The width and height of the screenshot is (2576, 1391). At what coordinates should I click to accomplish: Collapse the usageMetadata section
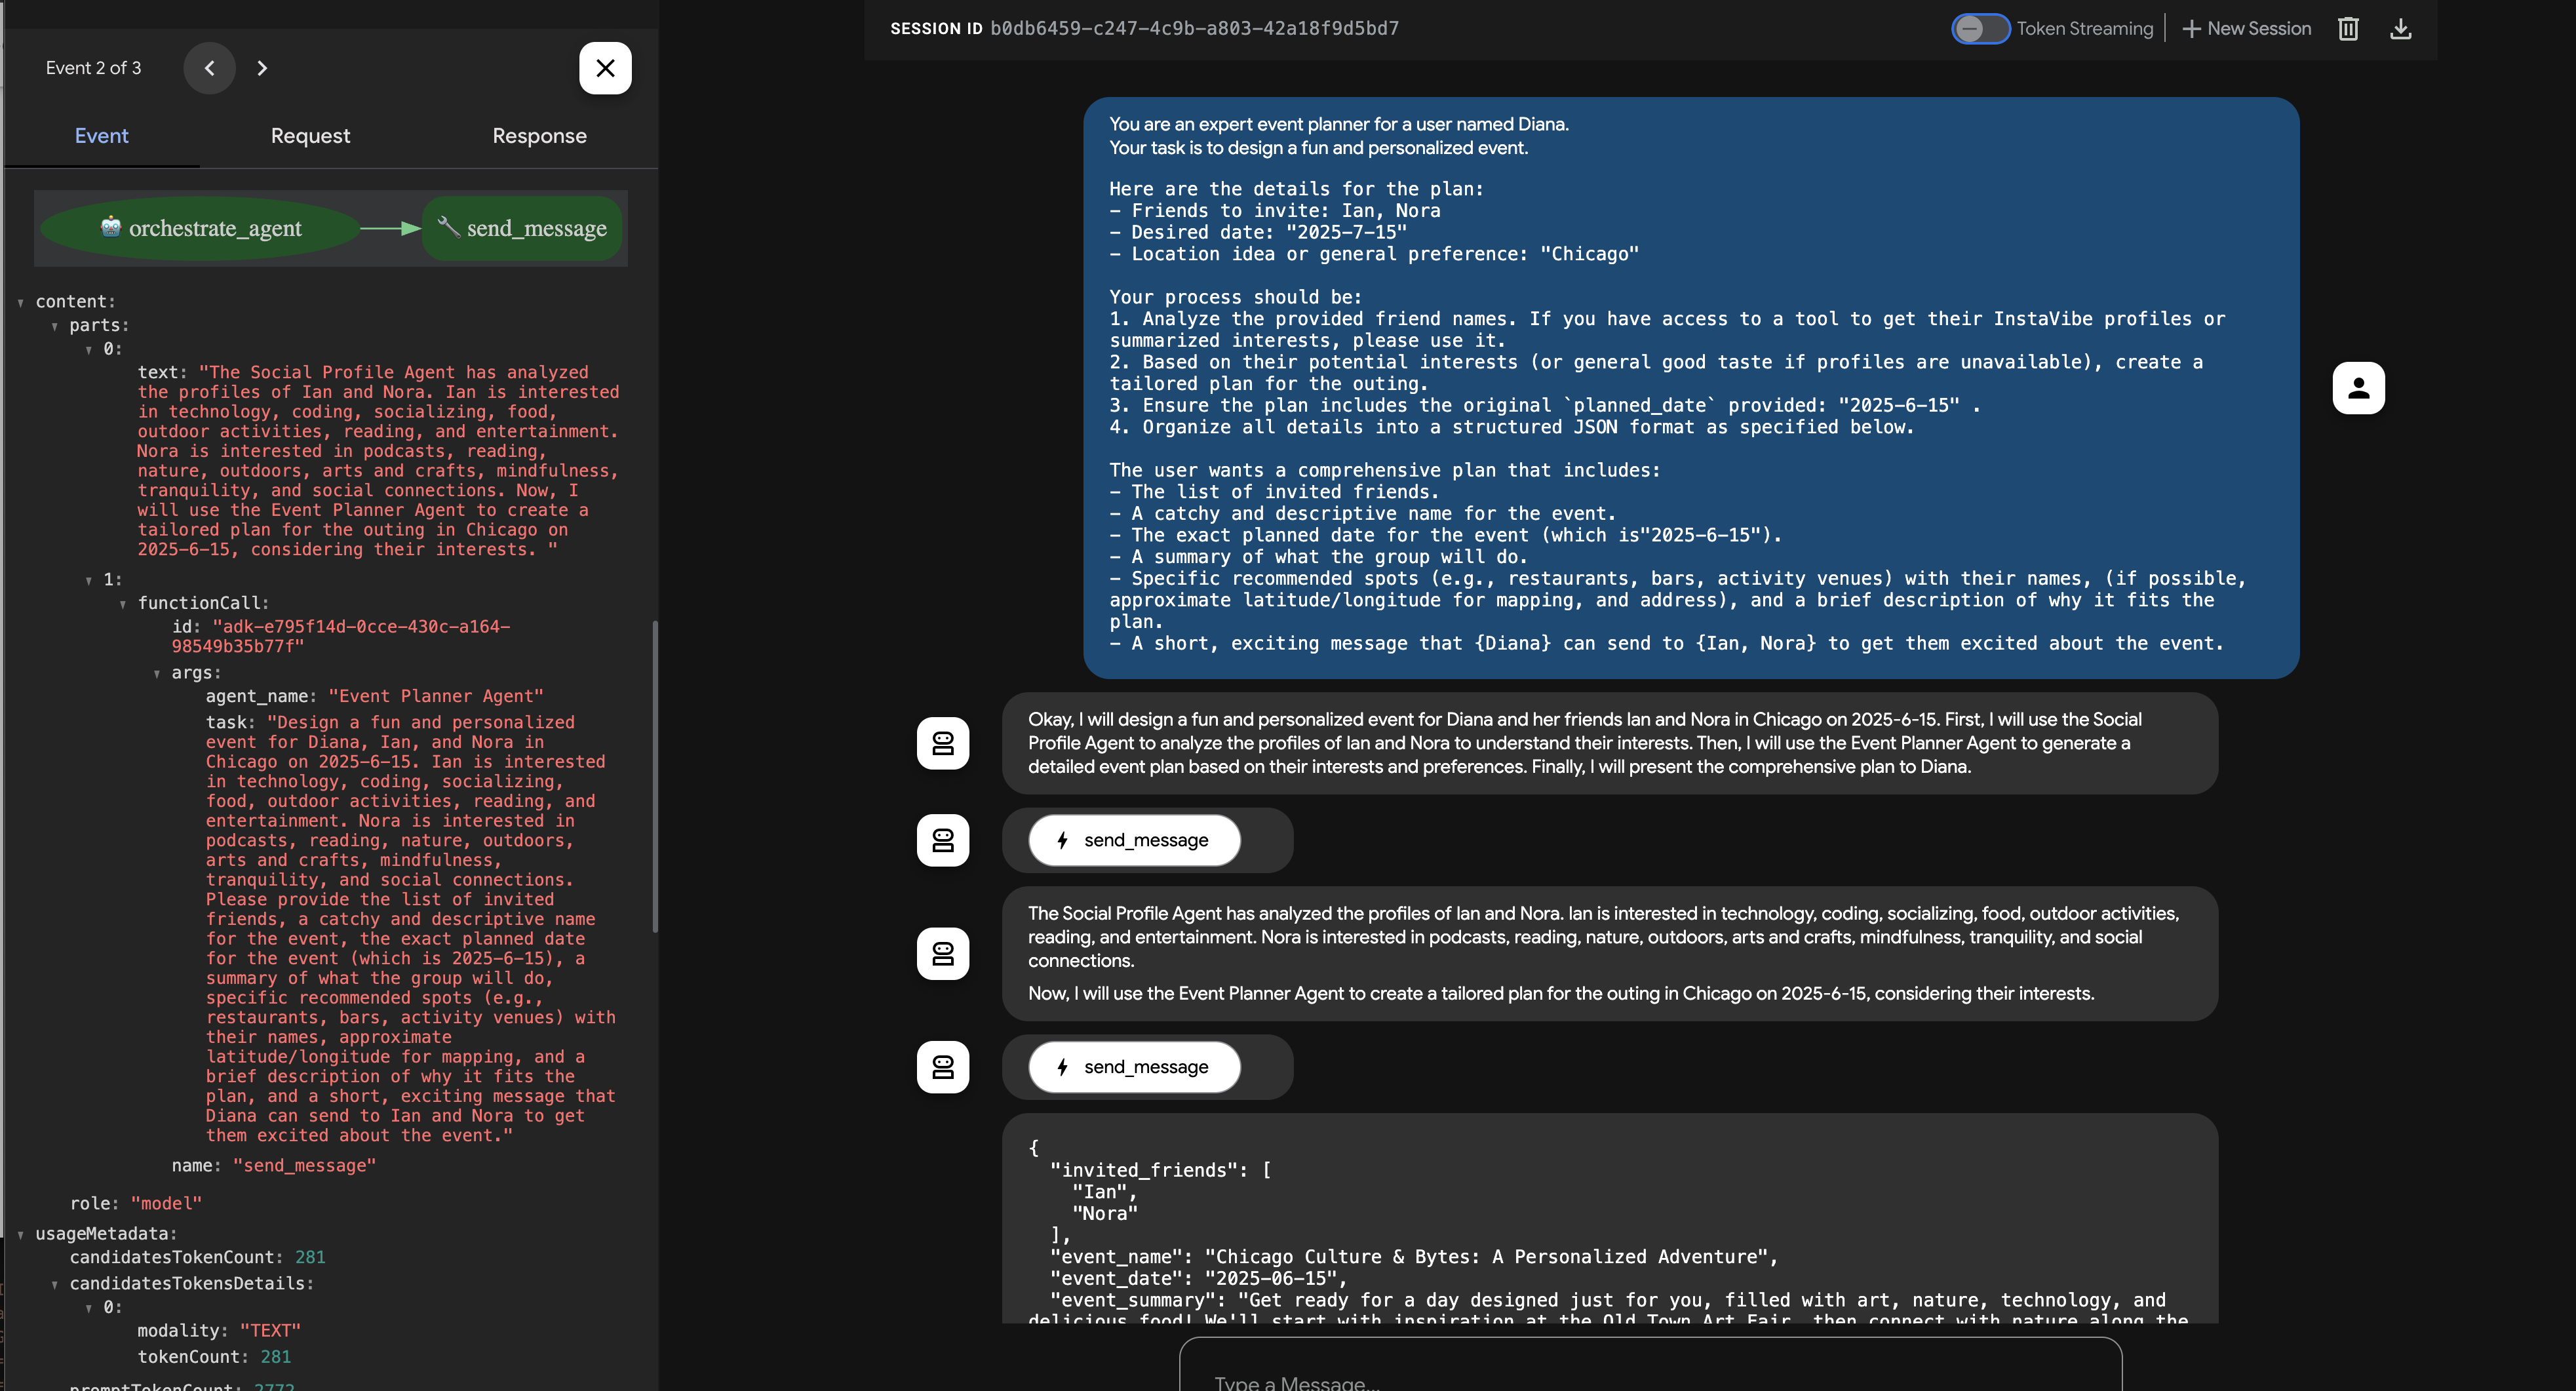(x=21, y=1234)
